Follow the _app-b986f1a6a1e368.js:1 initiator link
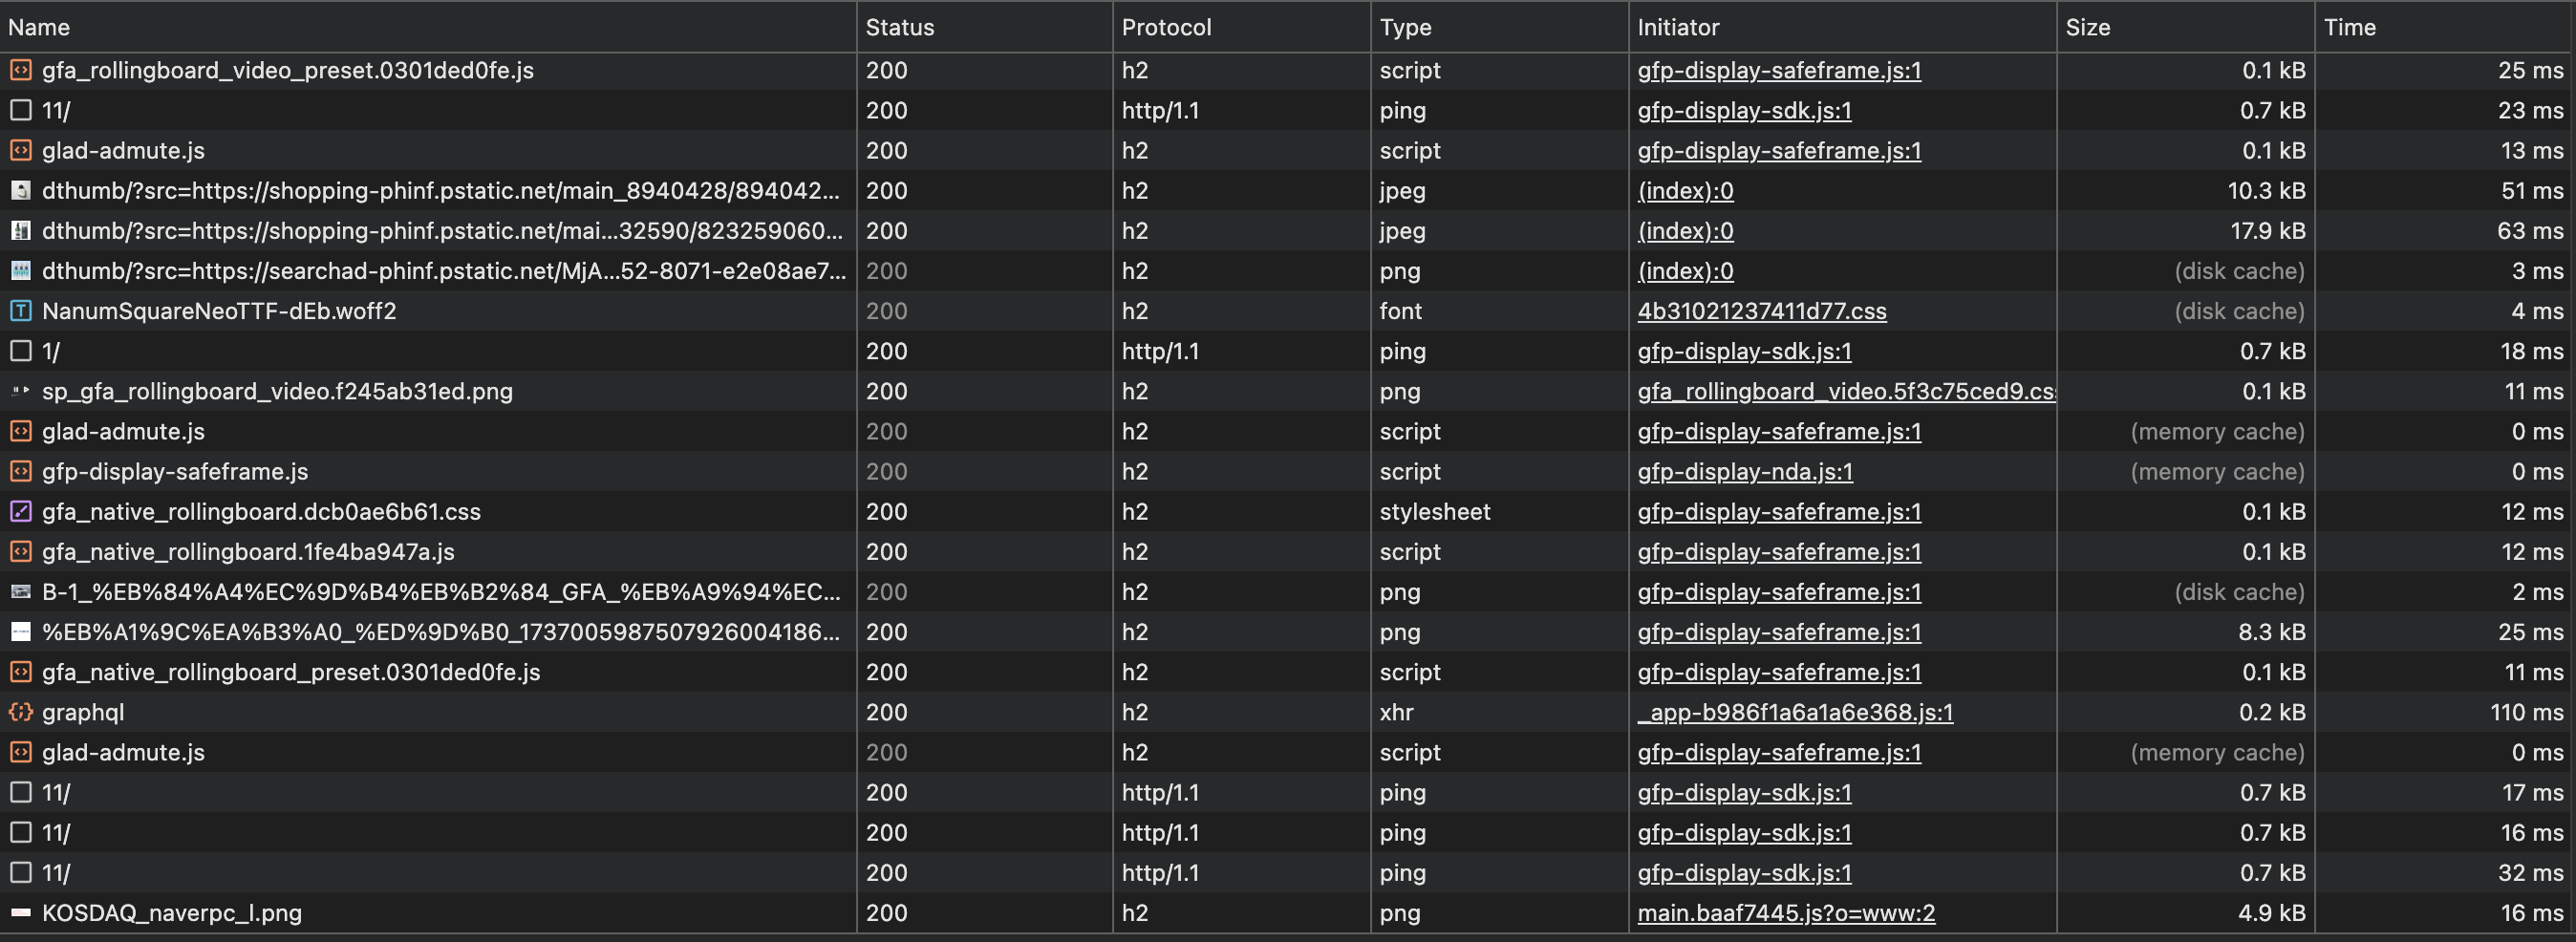Viewport: 2576px width, 942px height. click(x=1795, y=712)
